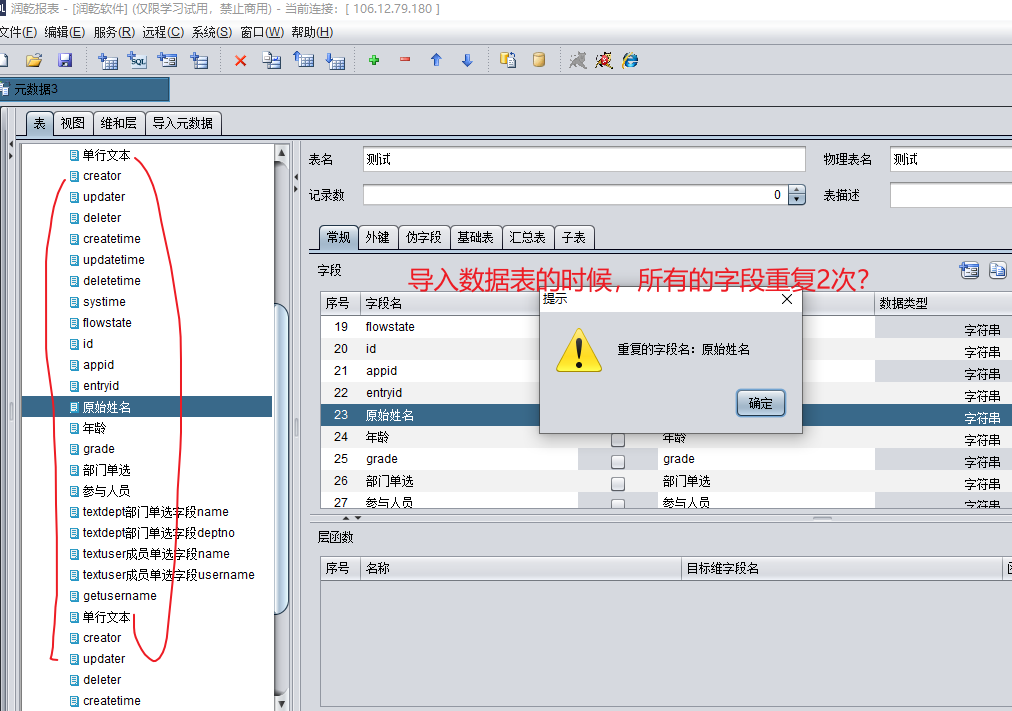Click the yellow documents transfer toolbar icon
The image size is (1012, 711).
pyautogui.click(x=508, y=61)
